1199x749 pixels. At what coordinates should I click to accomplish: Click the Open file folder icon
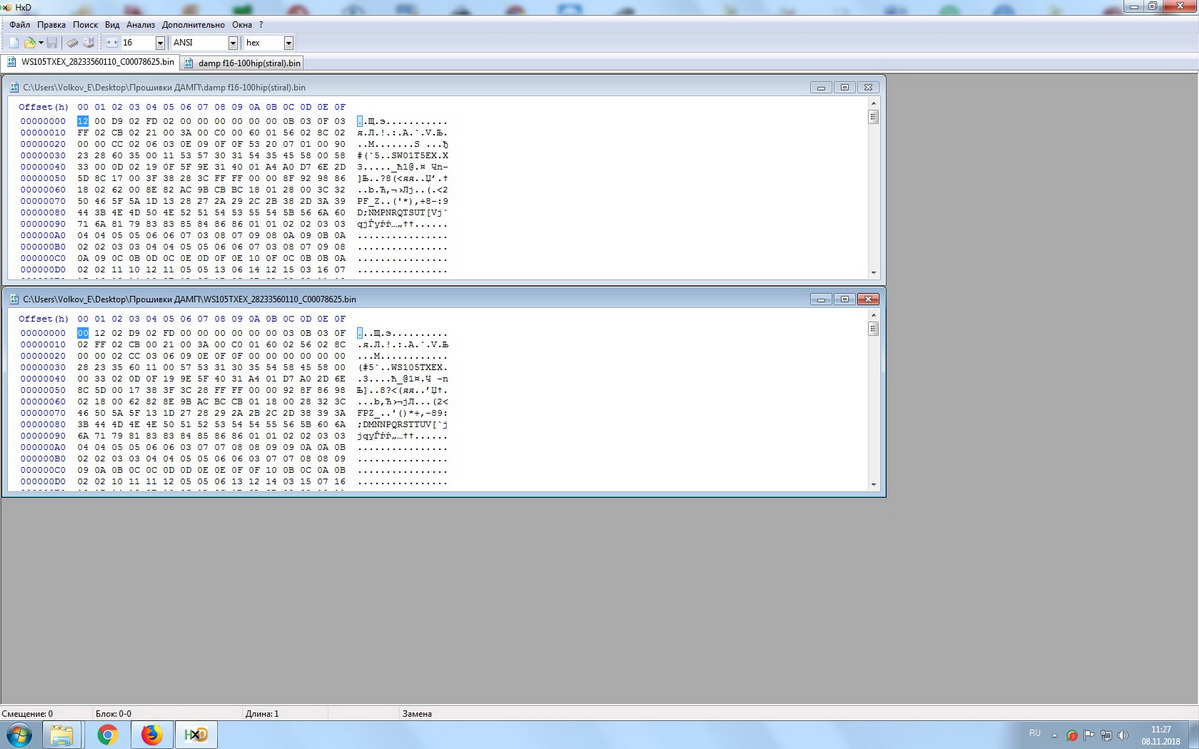pos(30,43)
